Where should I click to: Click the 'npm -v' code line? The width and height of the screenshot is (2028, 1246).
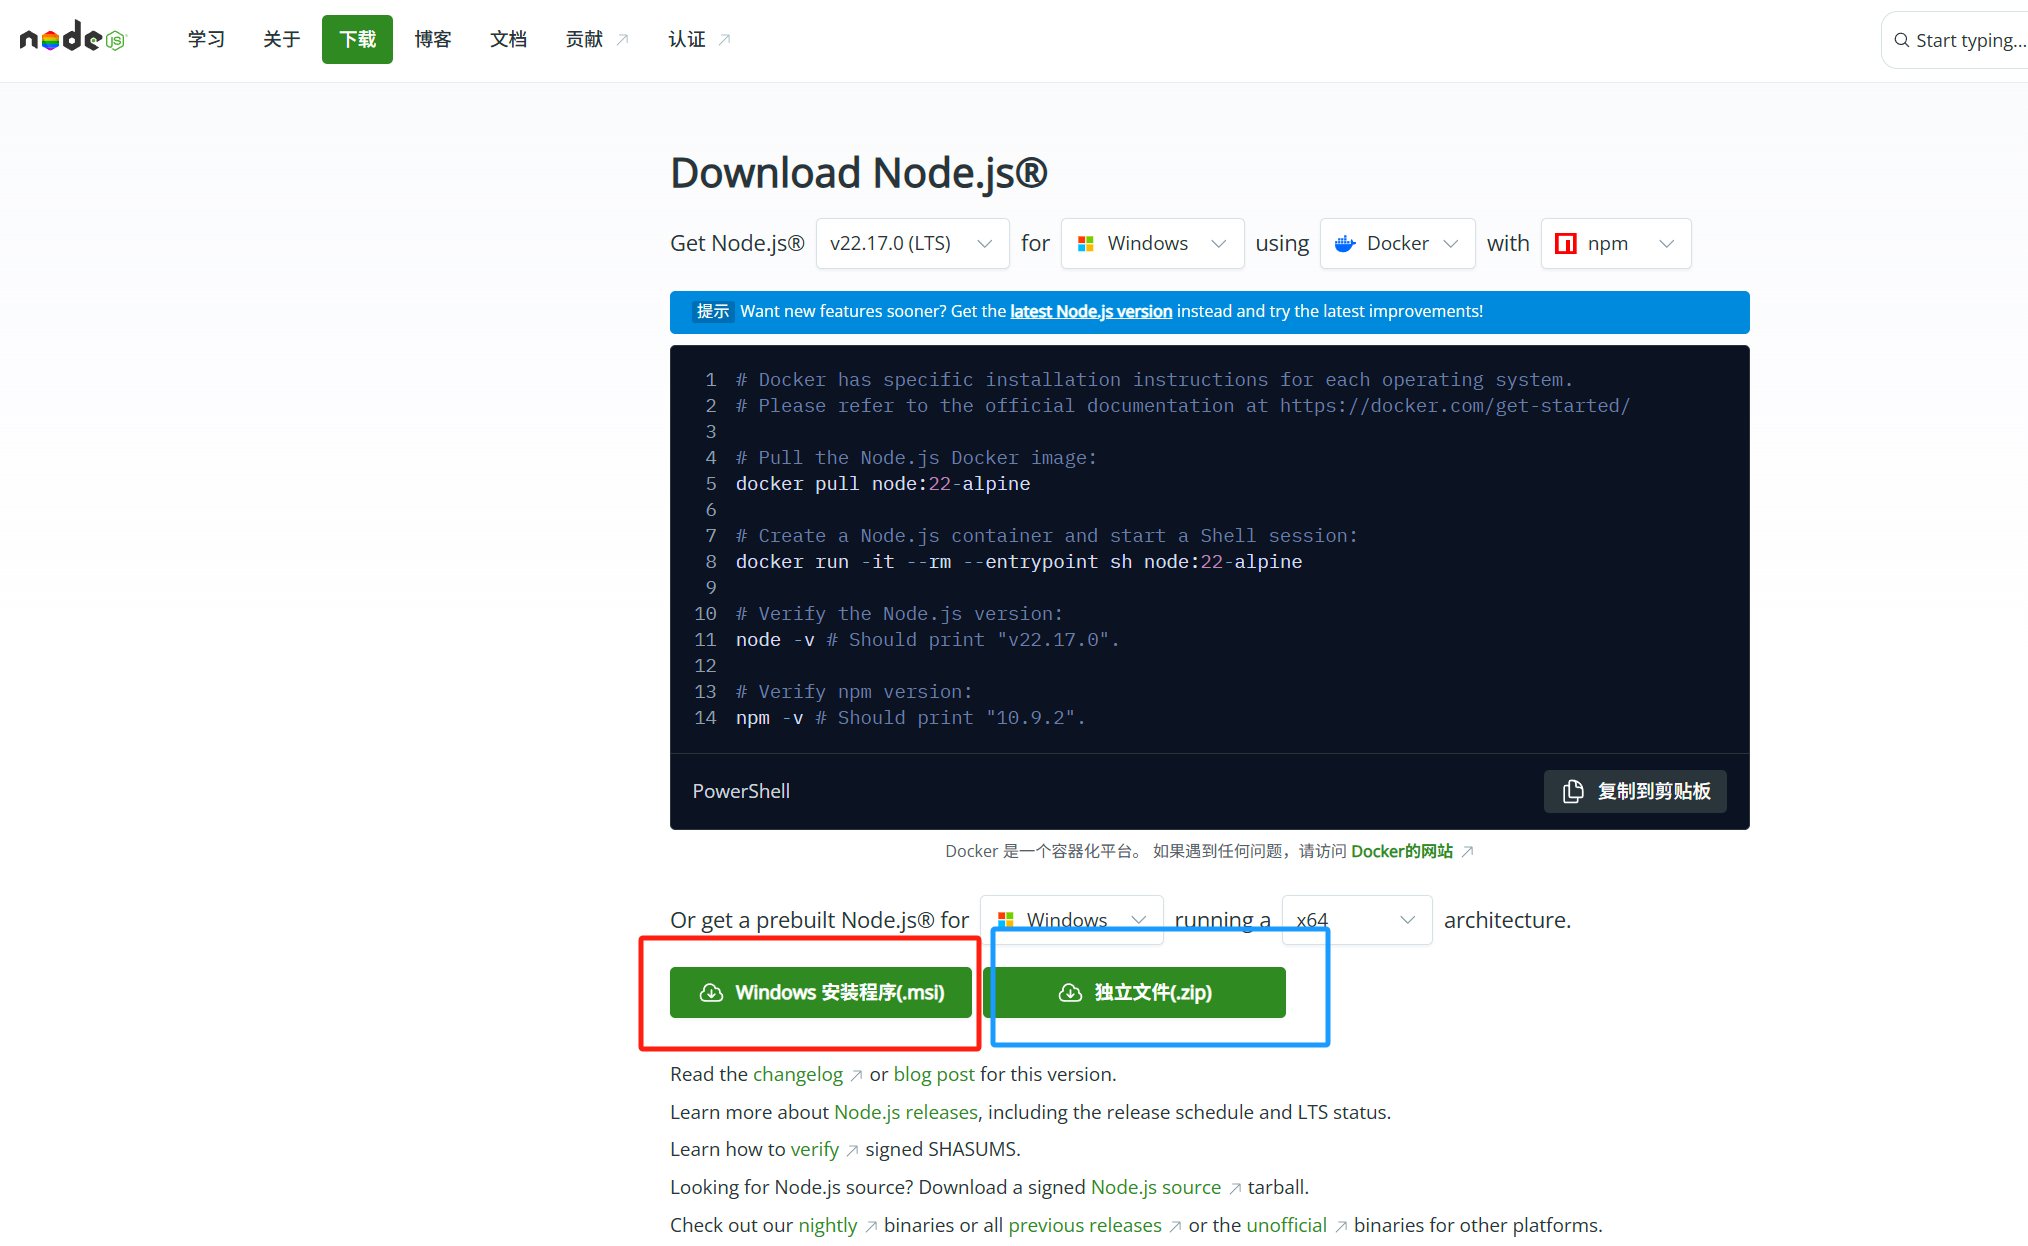(x=911, y=718)
